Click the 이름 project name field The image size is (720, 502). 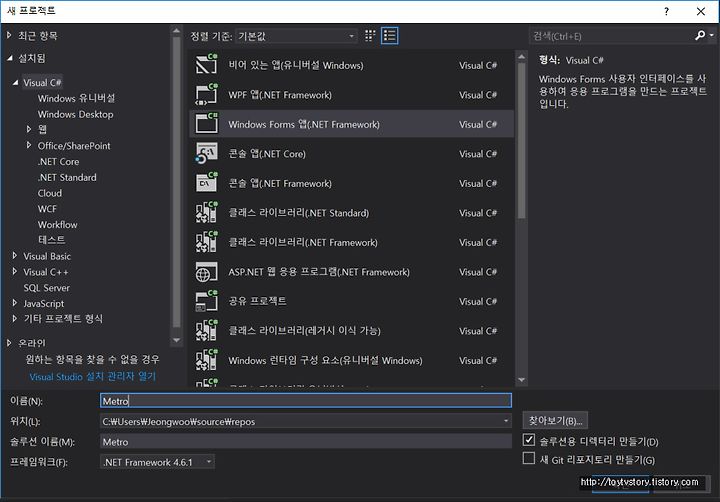305,400
